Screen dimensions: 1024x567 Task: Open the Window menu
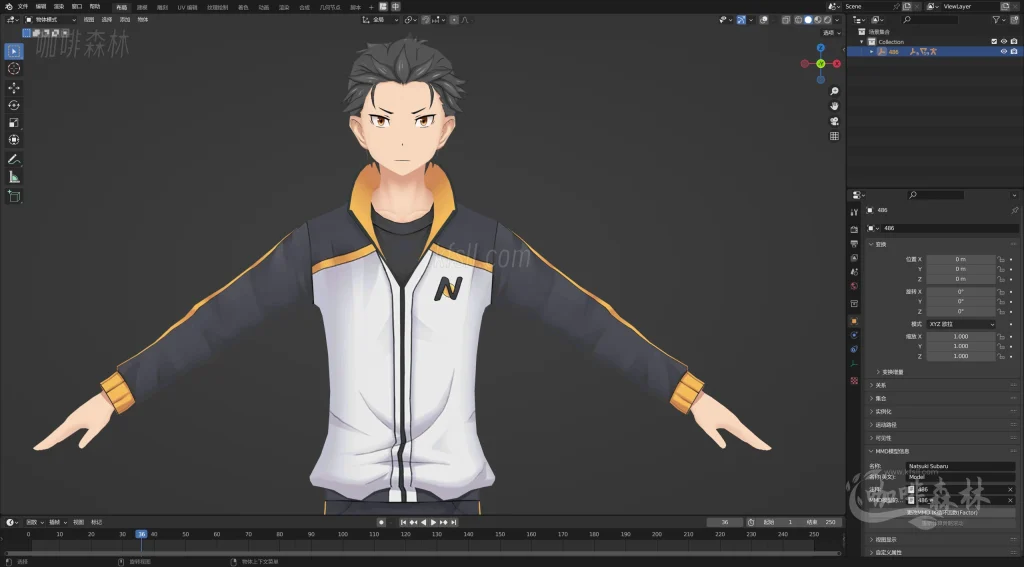[x=77, y=7]
